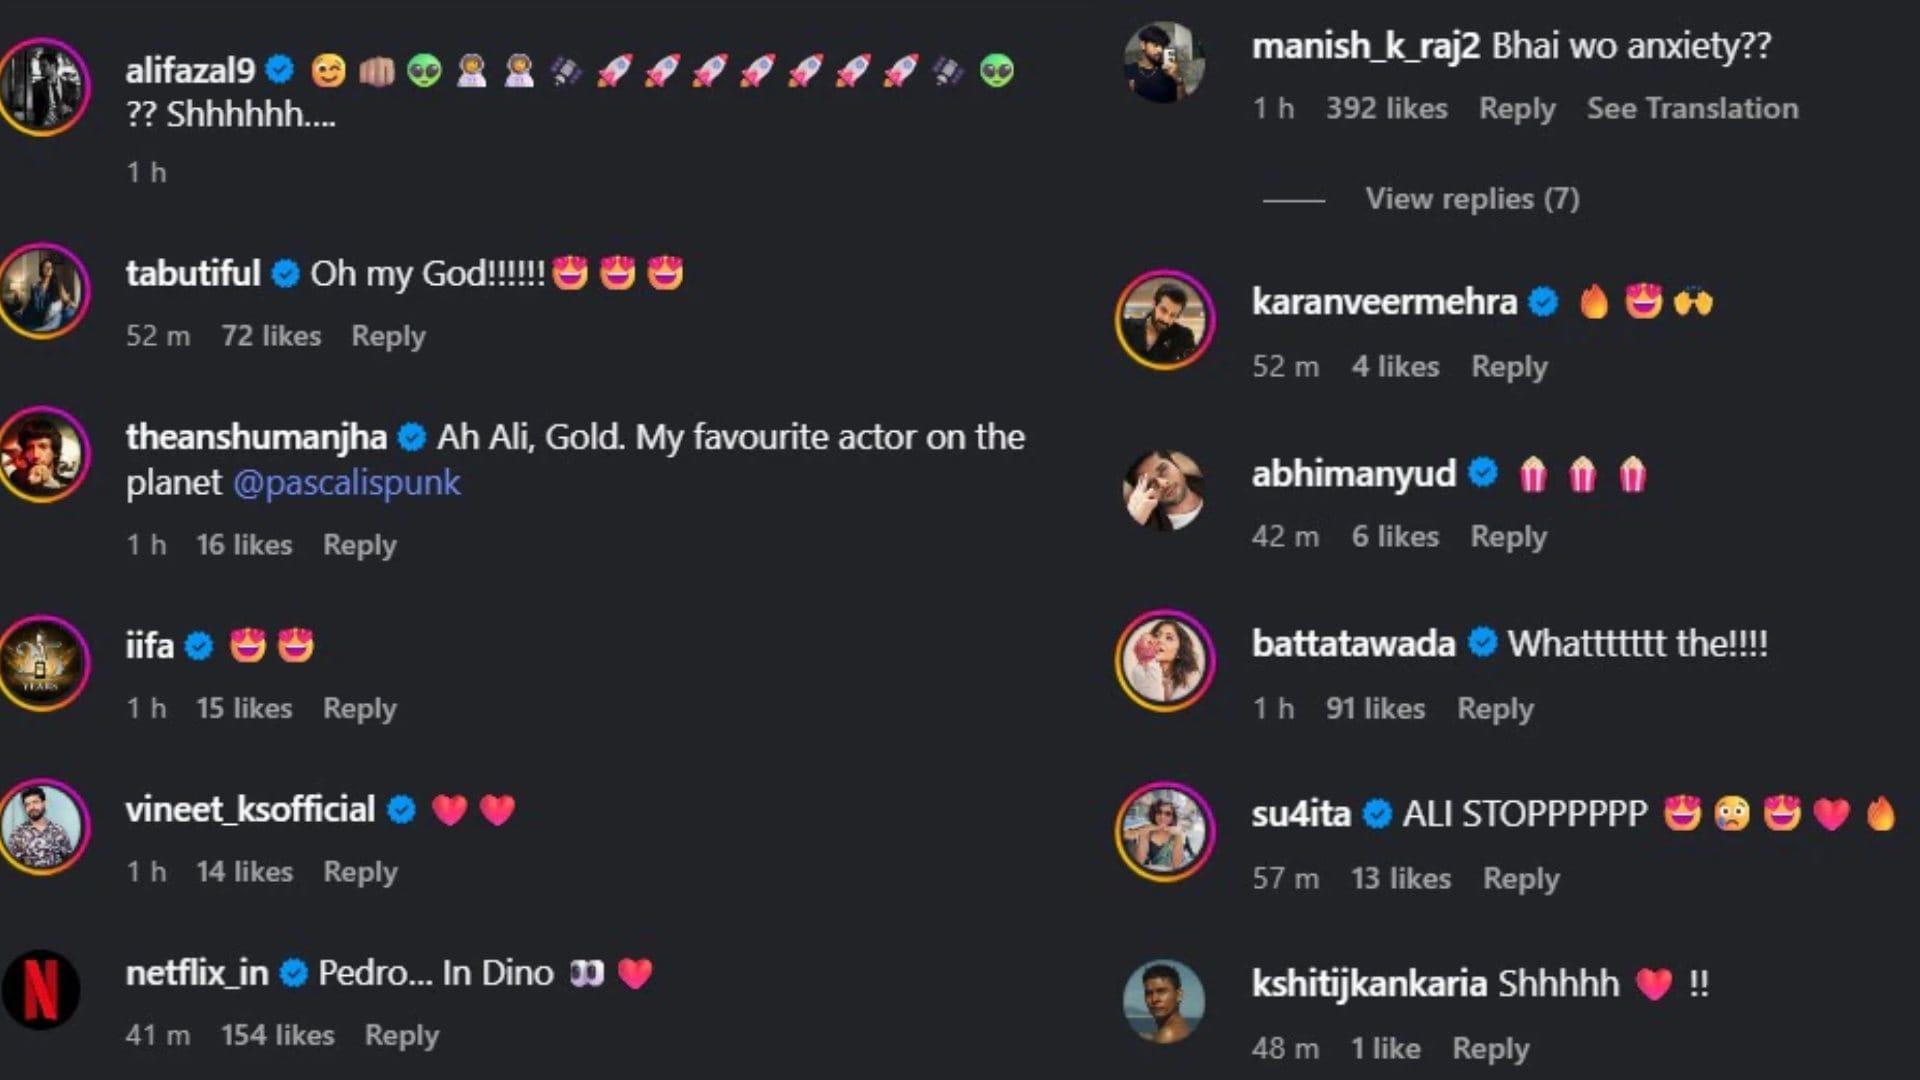Open the @pascalispunk mention link
This screenshot has height=1080, width=1920.
coord(346,483)
